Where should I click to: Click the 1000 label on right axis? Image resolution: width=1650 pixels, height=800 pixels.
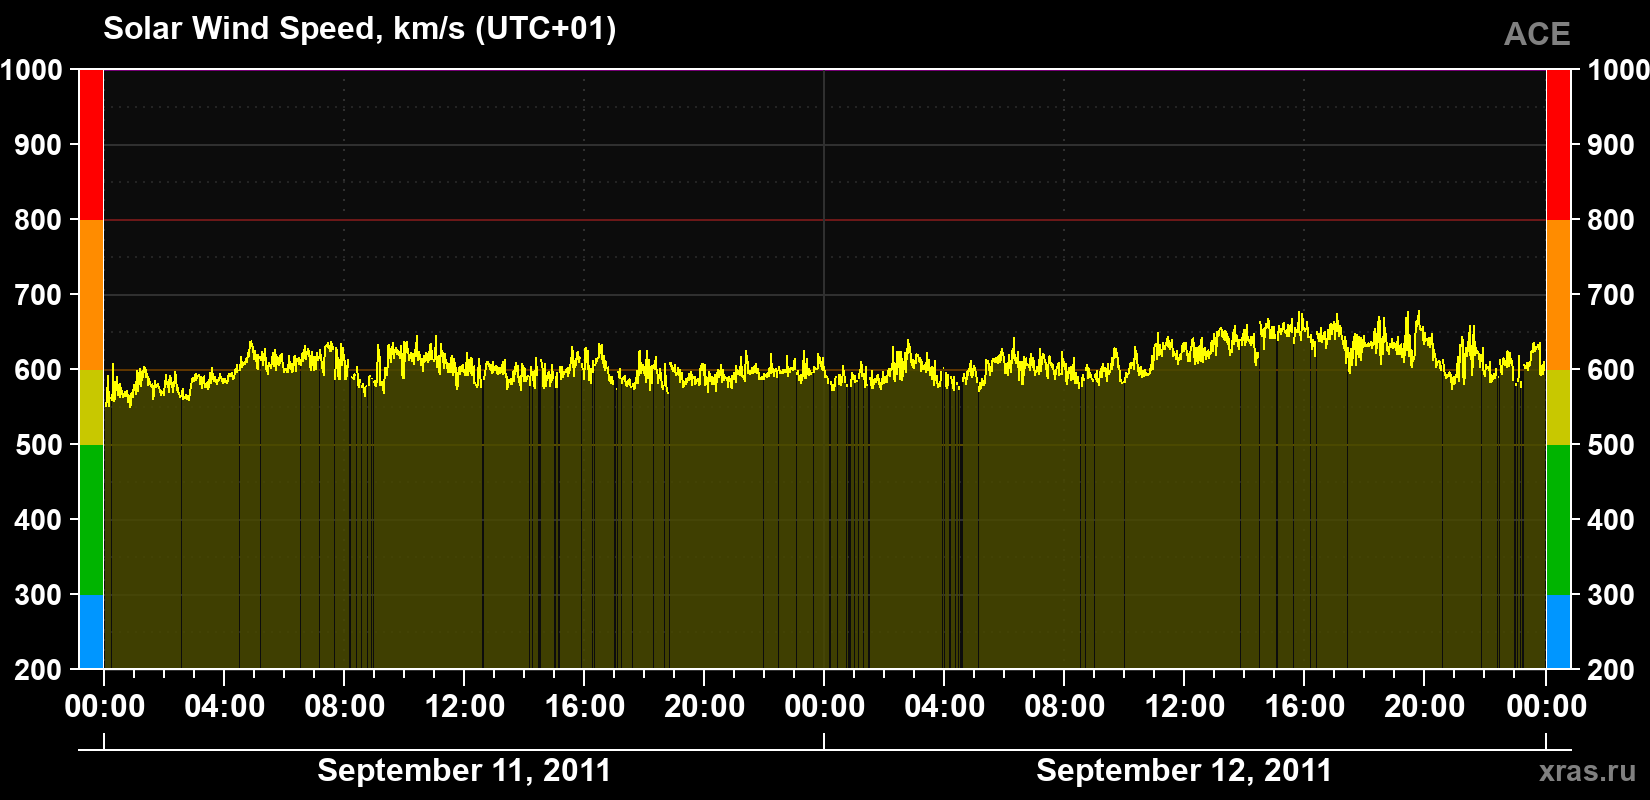pyautogui.click(x=1618, y=70)
